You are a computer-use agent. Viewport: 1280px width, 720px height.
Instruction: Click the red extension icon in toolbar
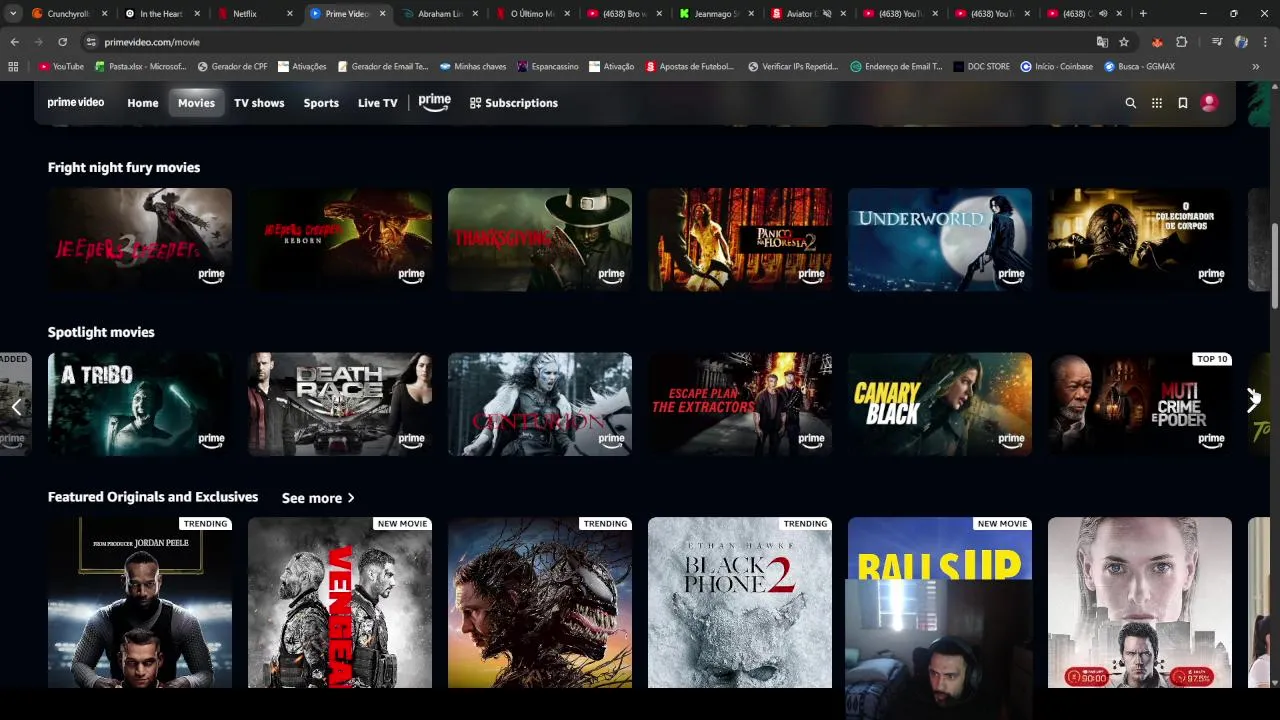[x=1157, y=42]
